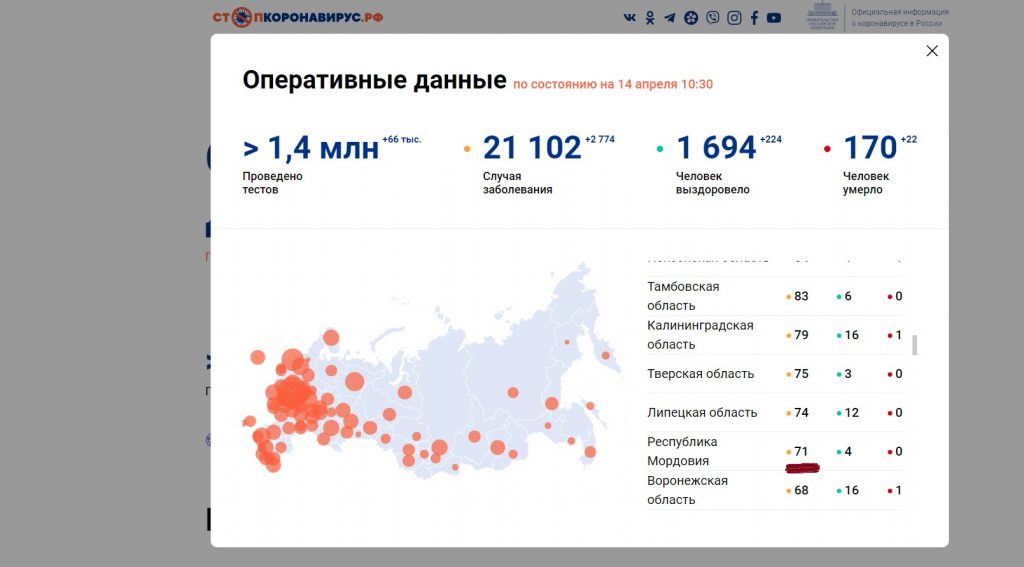
Task: Click the 75 cases value for Тверская
Action: [x=801, y=374]
